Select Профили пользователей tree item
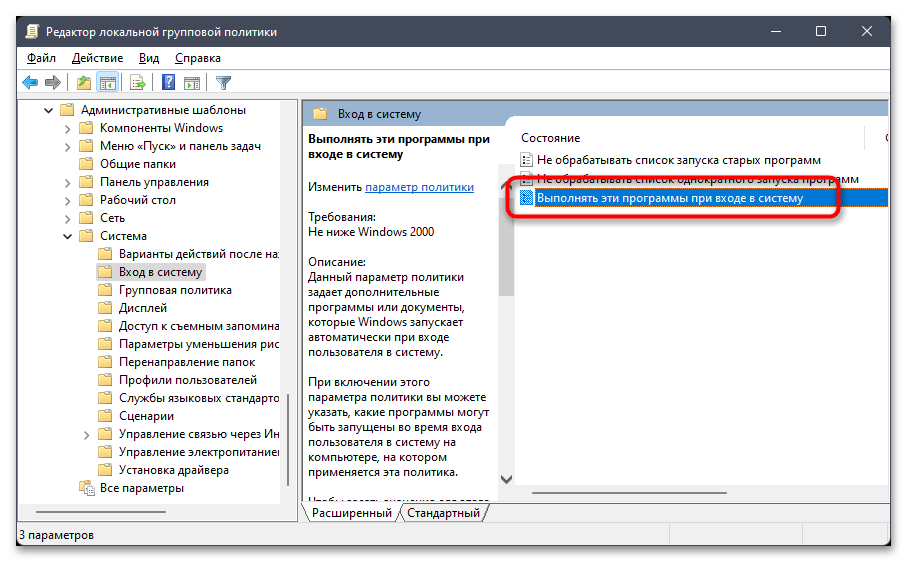907x562 pixels. (x=188, y=380)
